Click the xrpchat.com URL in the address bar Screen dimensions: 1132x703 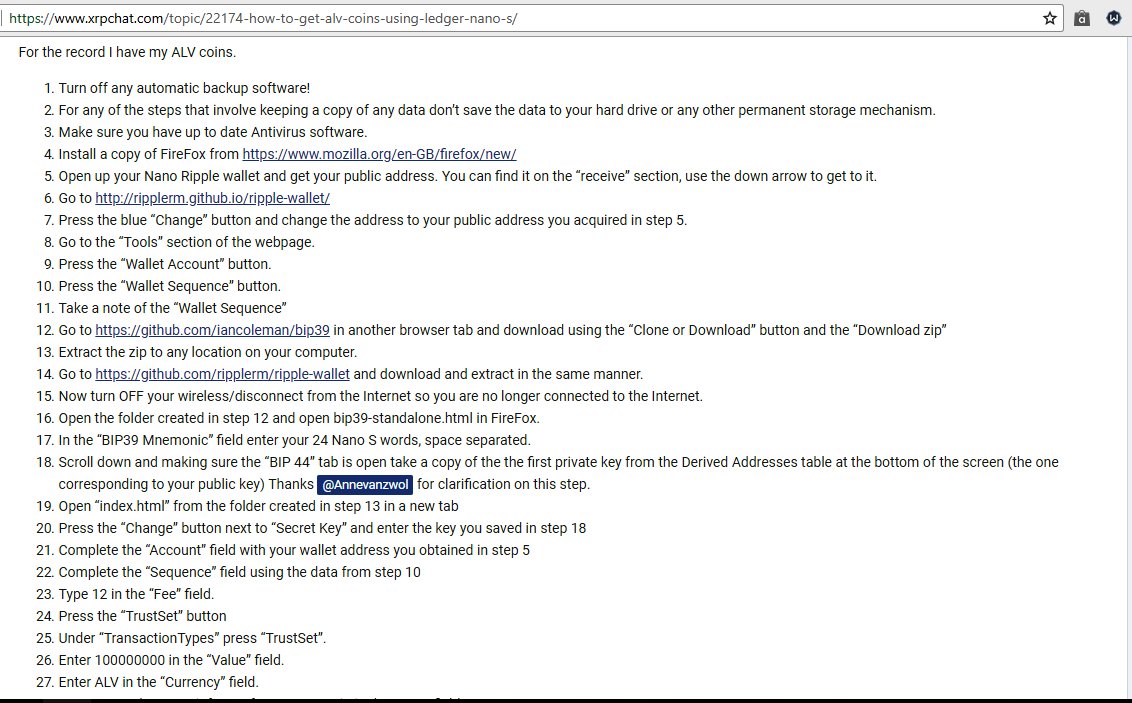click(263, 18)
